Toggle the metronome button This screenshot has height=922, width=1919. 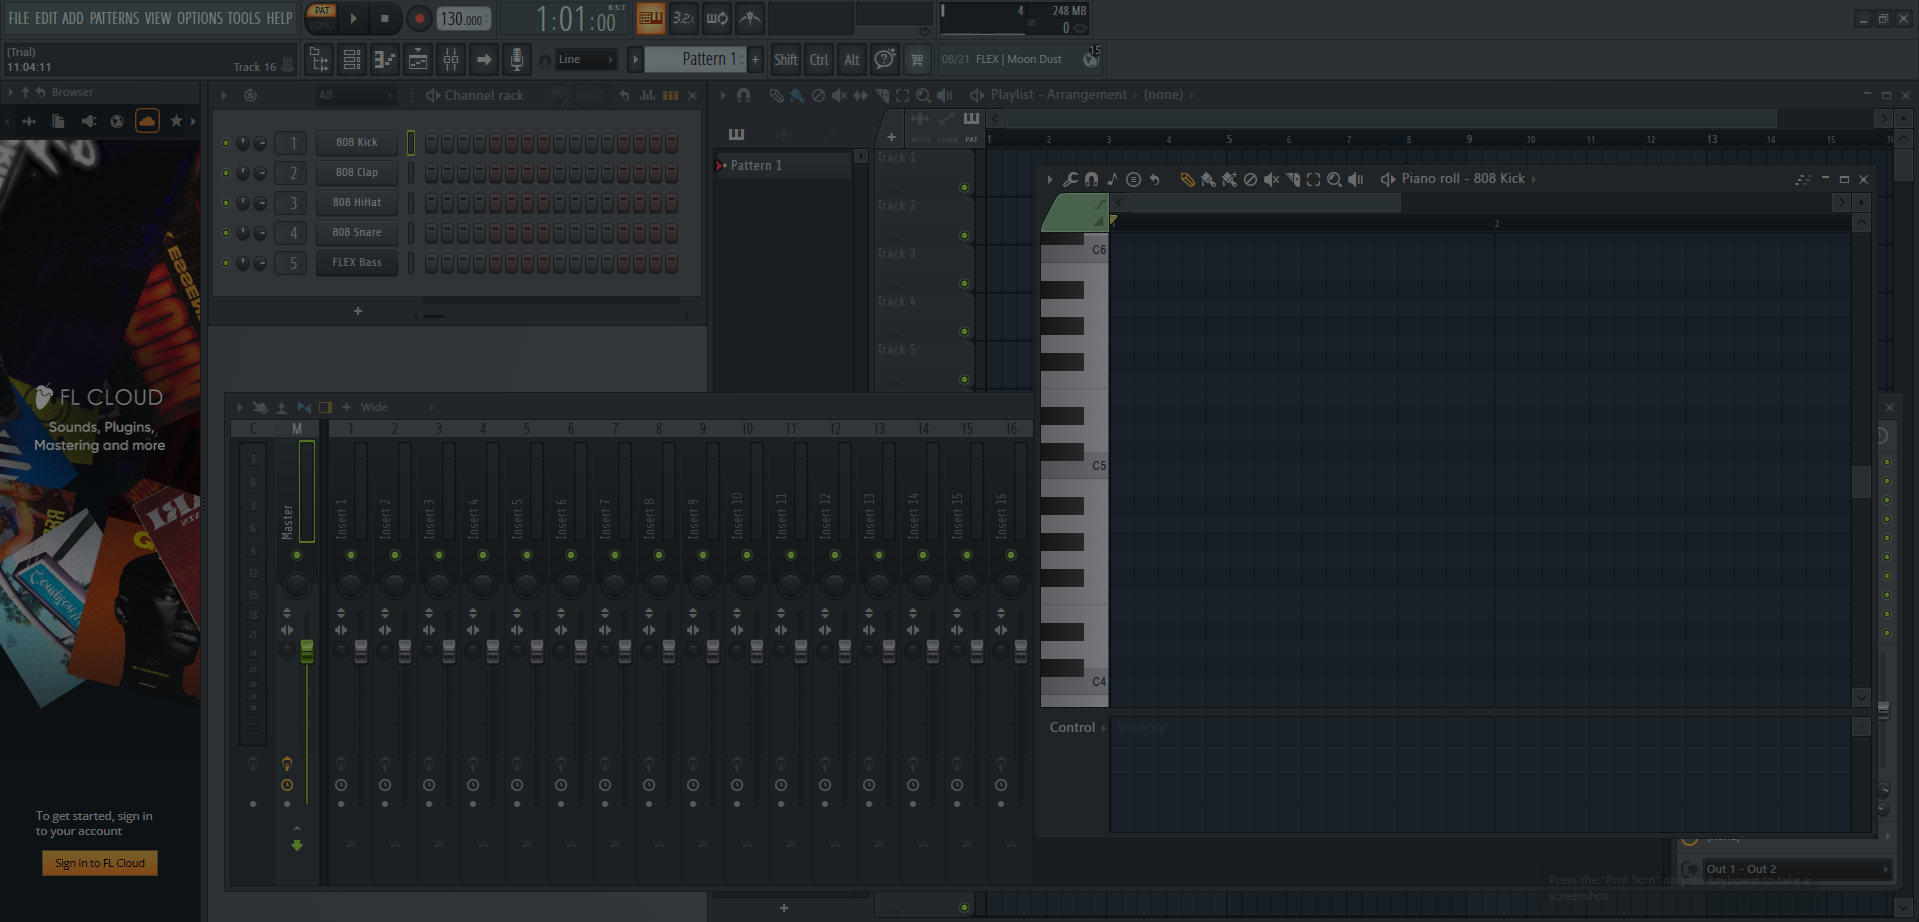coord(750,18)
